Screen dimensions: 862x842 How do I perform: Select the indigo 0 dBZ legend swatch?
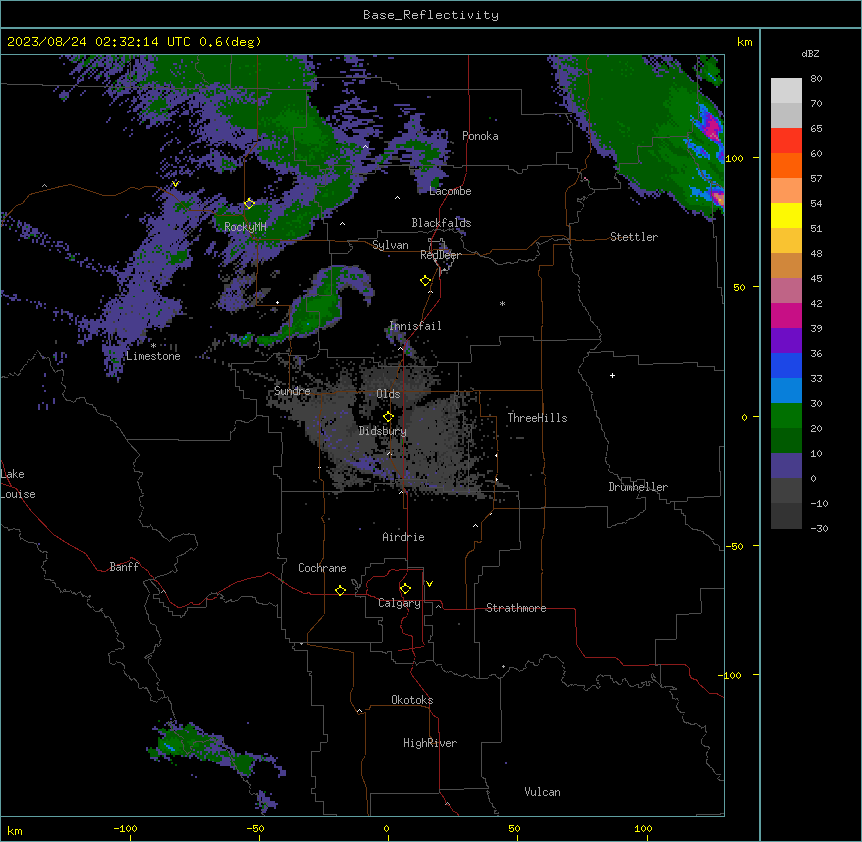click(x=786, y=466)
